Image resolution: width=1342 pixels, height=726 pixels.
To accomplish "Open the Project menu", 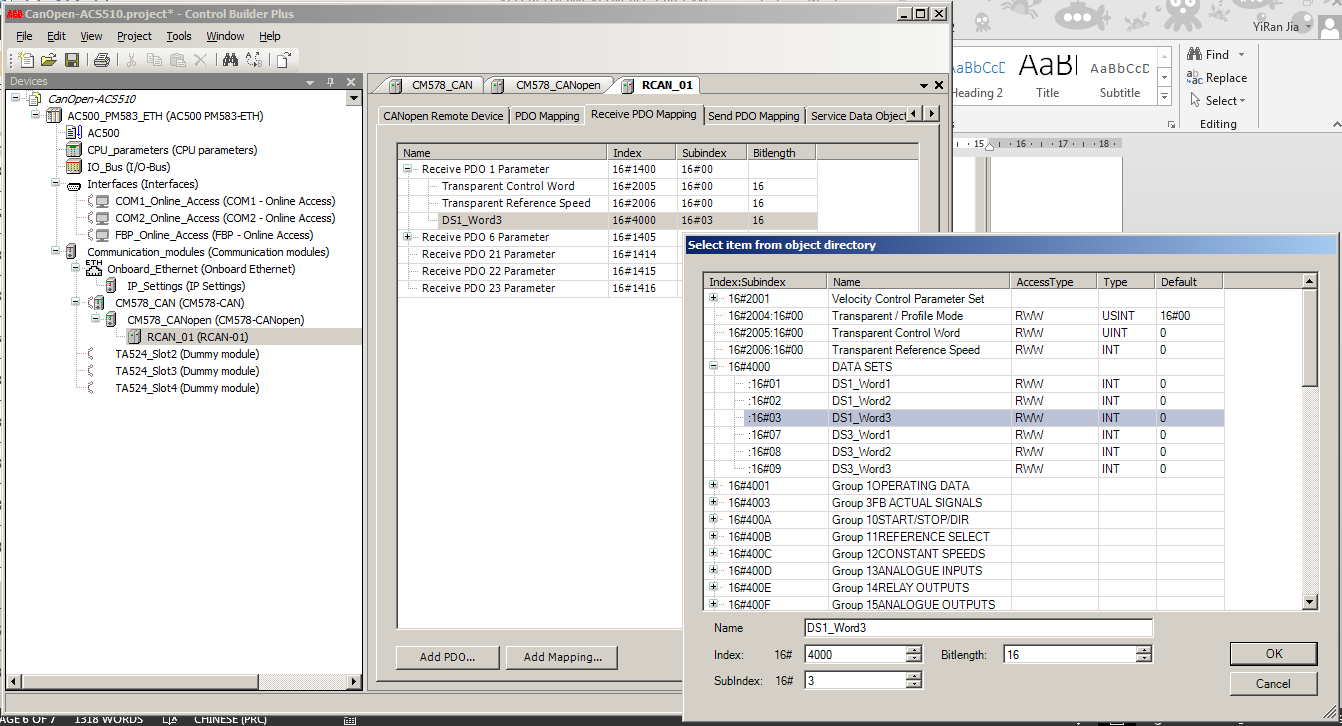I will (134, 36).
